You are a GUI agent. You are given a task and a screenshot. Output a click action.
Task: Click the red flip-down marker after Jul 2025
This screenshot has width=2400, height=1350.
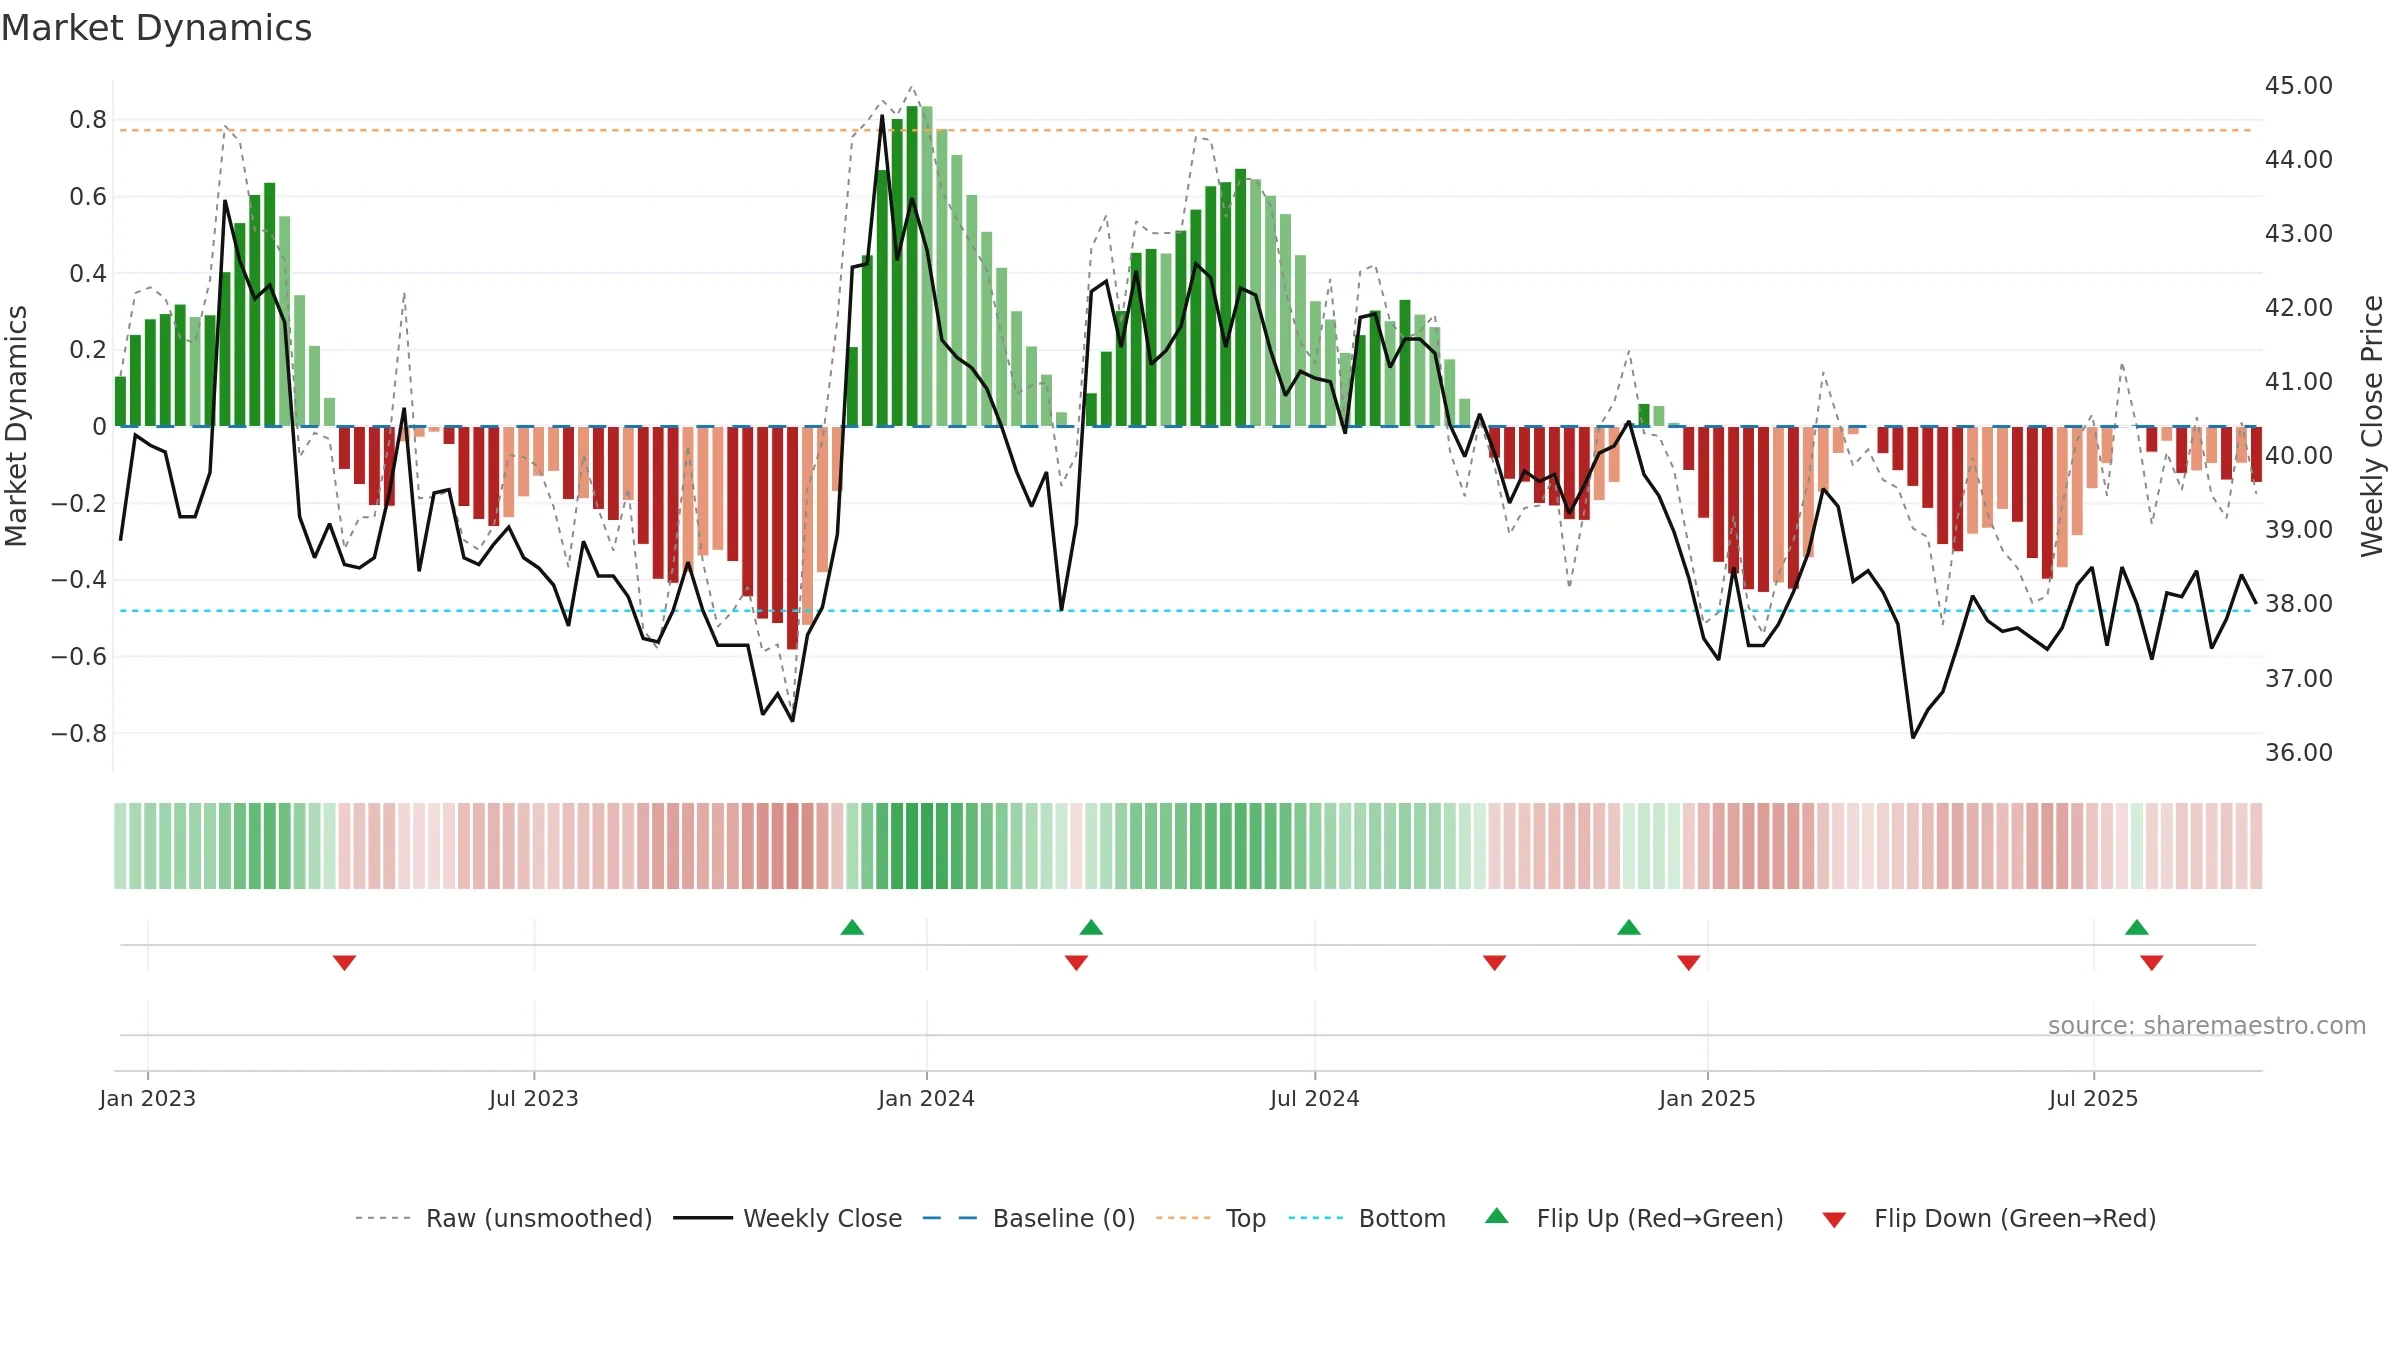click(x=2152, y=963)
